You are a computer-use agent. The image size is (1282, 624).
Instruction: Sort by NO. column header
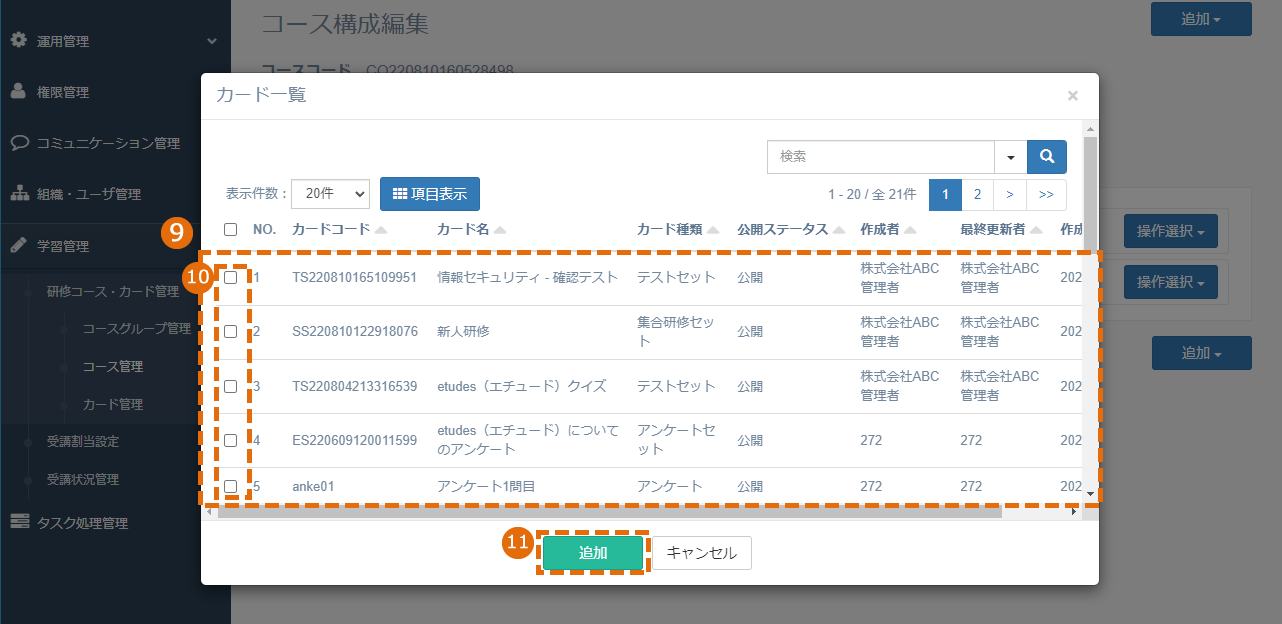[264, 229]
